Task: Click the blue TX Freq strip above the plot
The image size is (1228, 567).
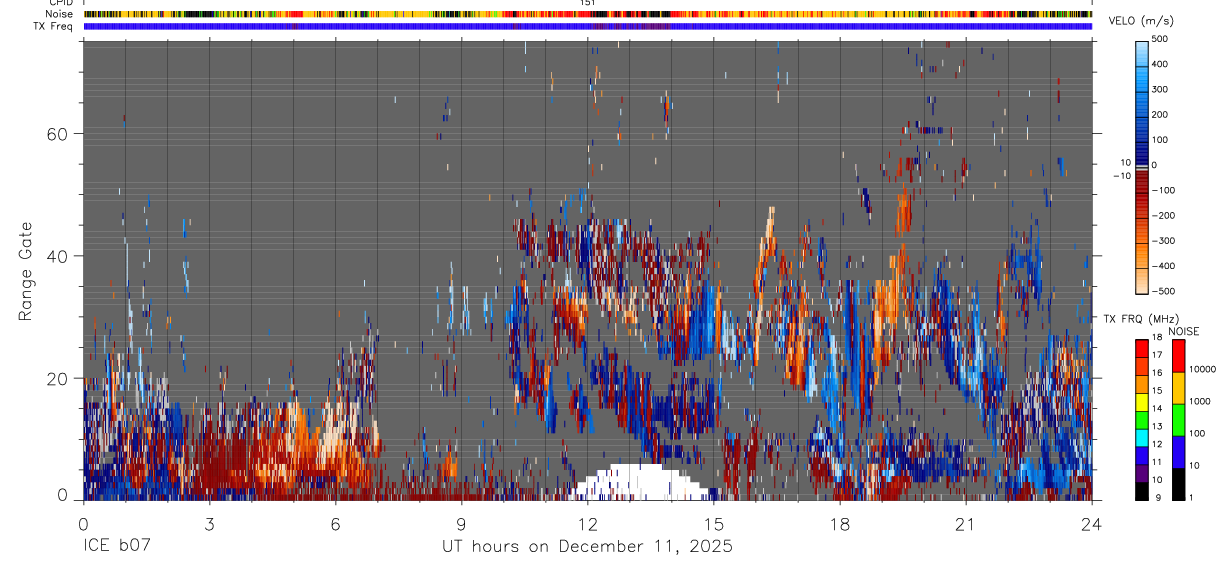Action: pyautogui.click(x=588, y=26)
